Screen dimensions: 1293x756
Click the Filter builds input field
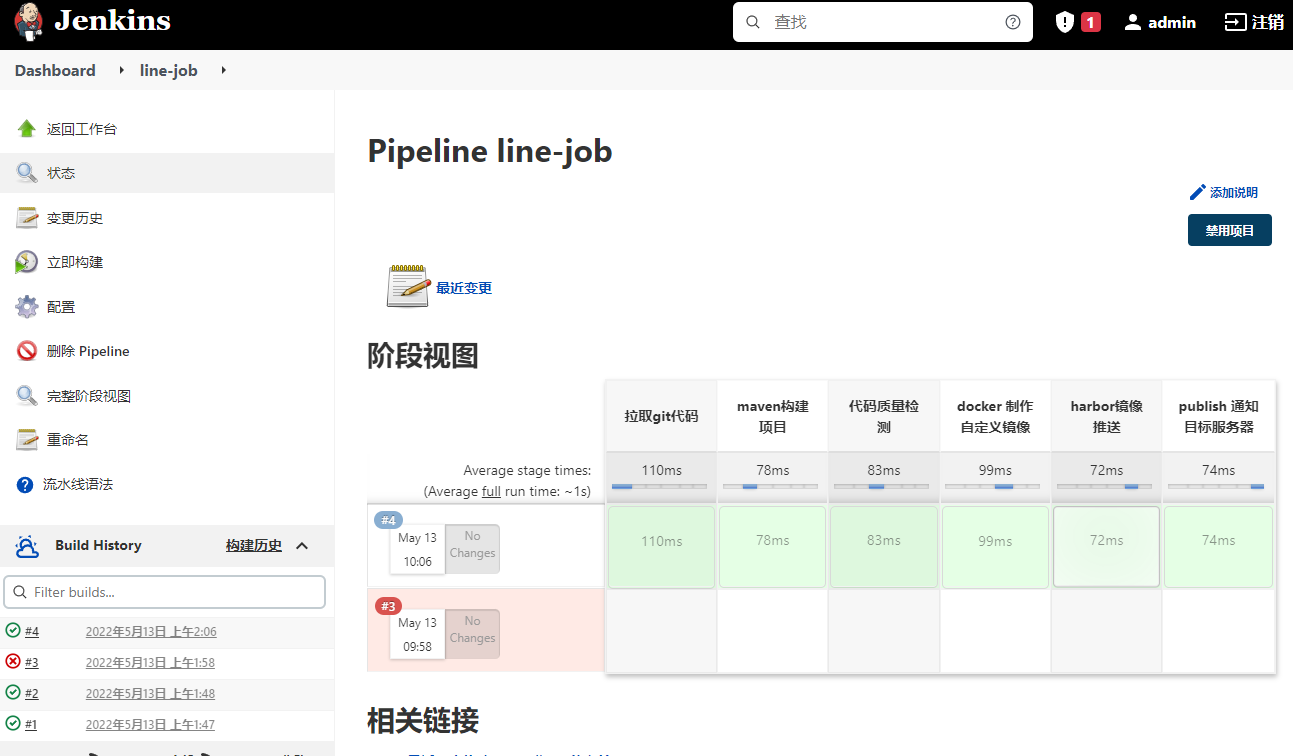tap(165, 592)
